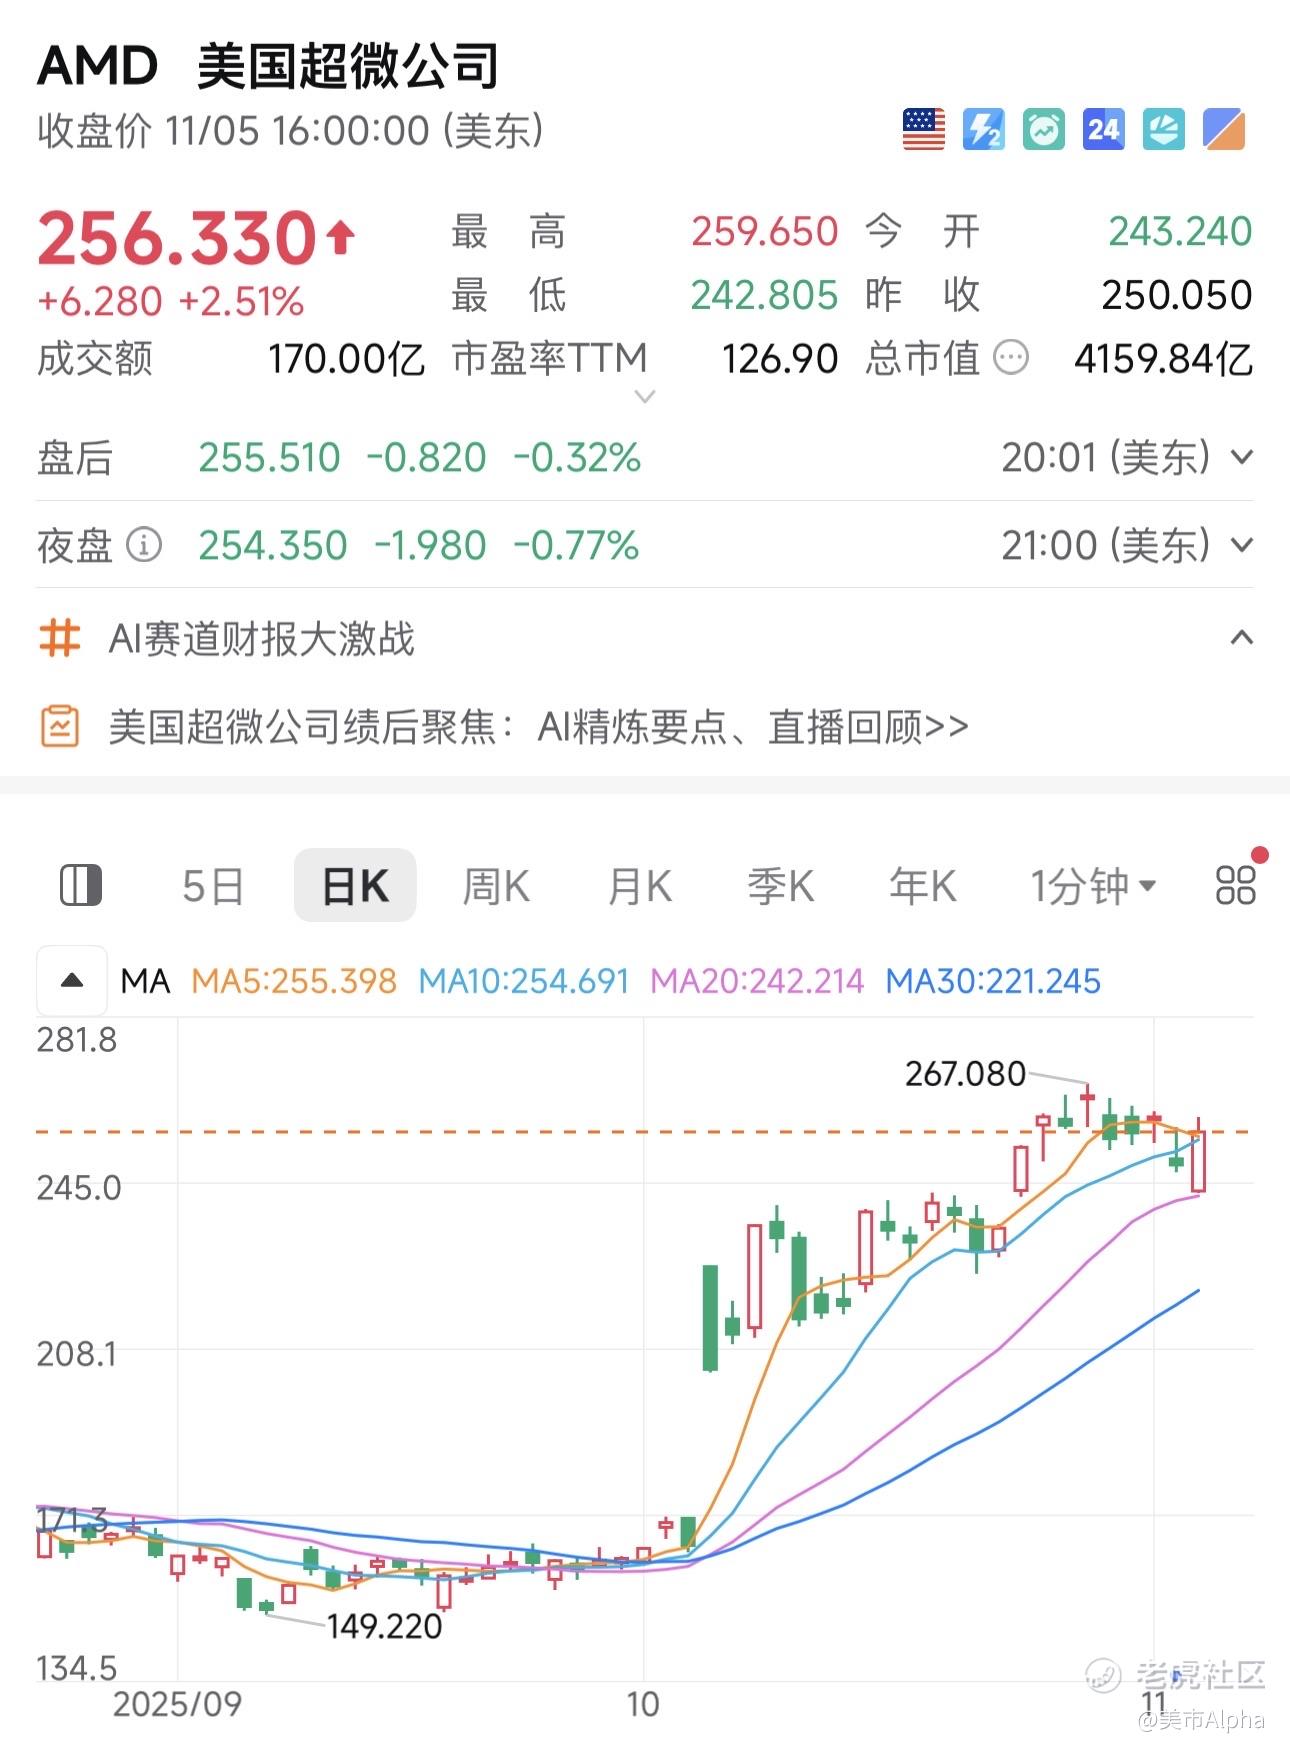The width and height of the screenshot is (1290, 1749).
Task: Expand the 夜盘 row chevron
Action: tap(1241, 546)
